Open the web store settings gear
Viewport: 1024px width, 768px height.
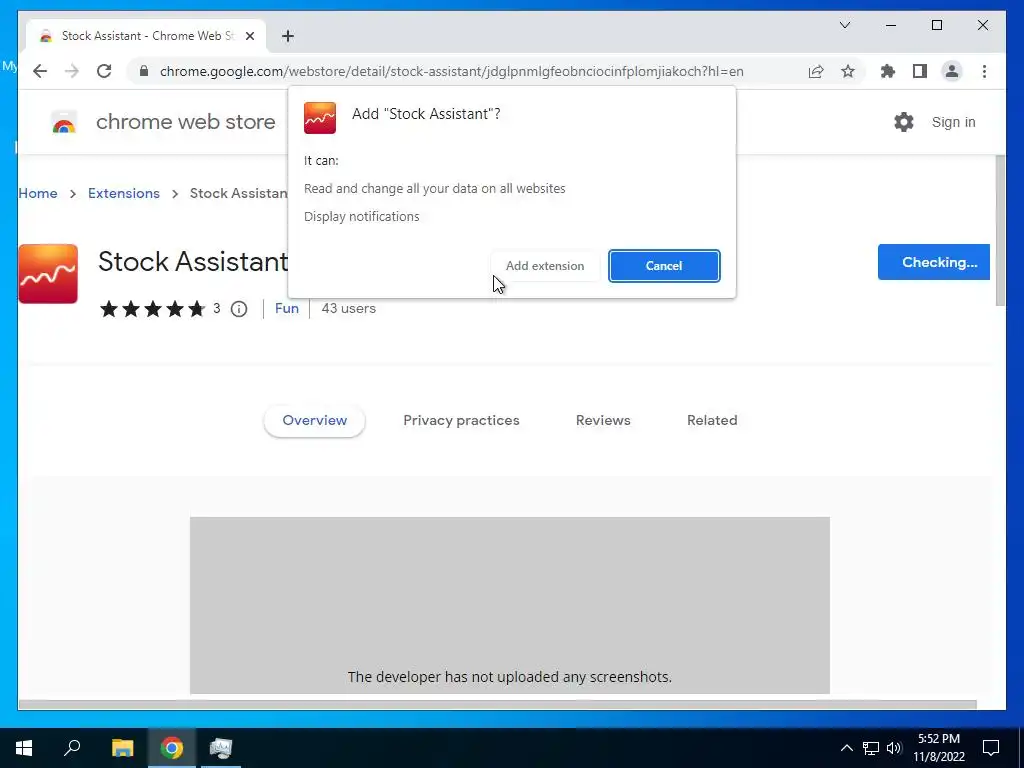(x=904, y=122)
